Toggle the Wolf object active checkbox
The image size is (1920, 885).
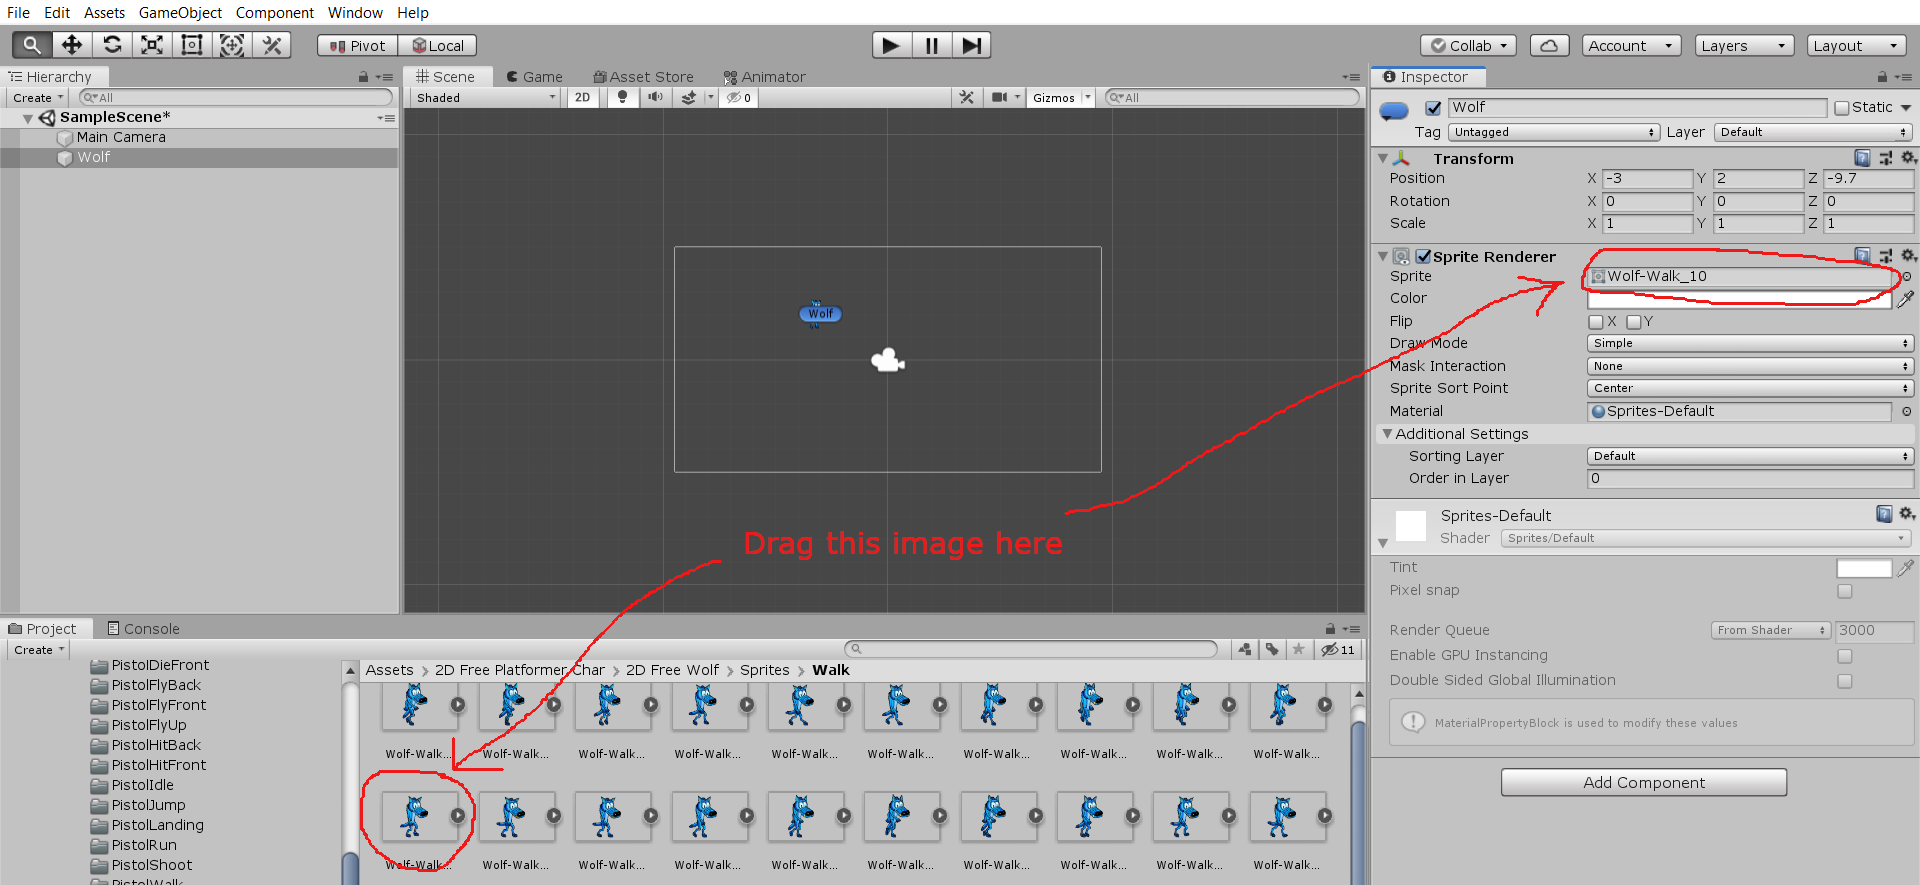tap(1433, 108)
